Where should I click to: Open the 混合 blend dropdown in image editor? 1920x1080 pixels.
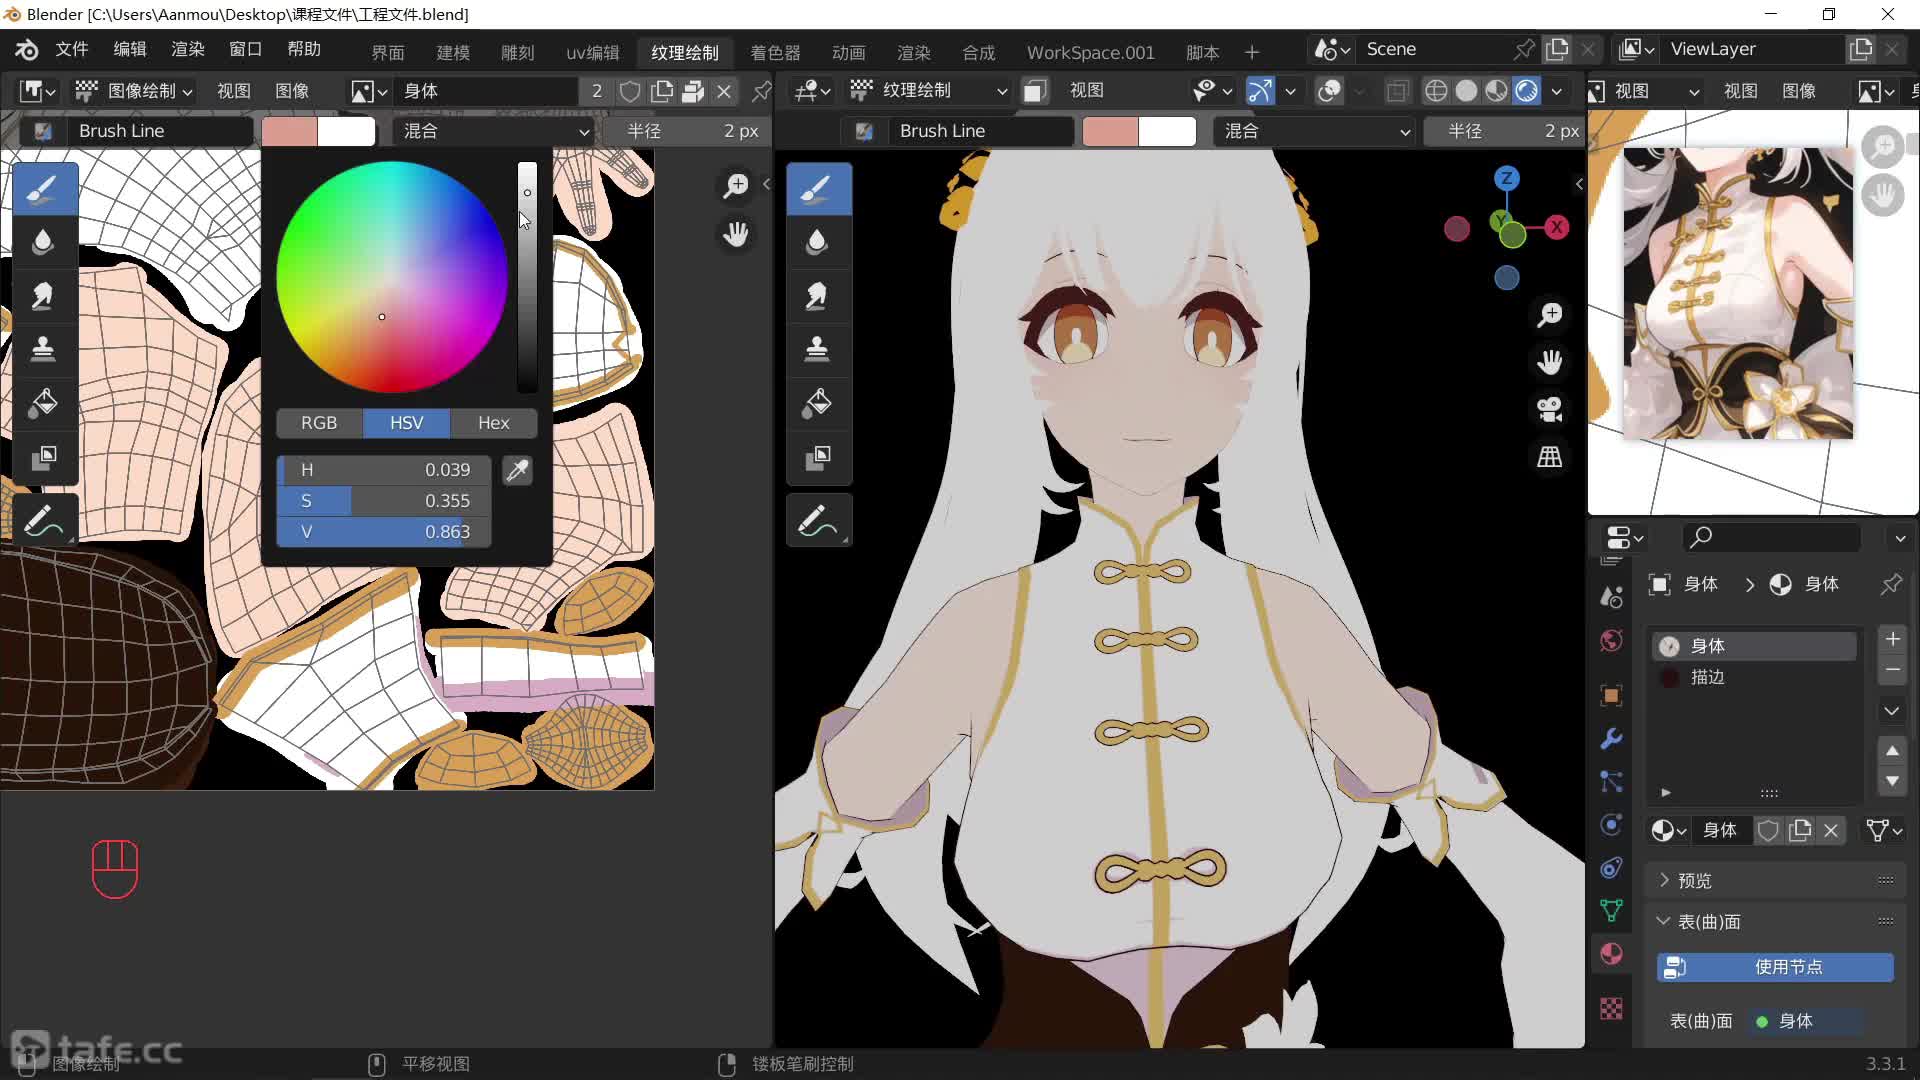[x=495, y=131]
